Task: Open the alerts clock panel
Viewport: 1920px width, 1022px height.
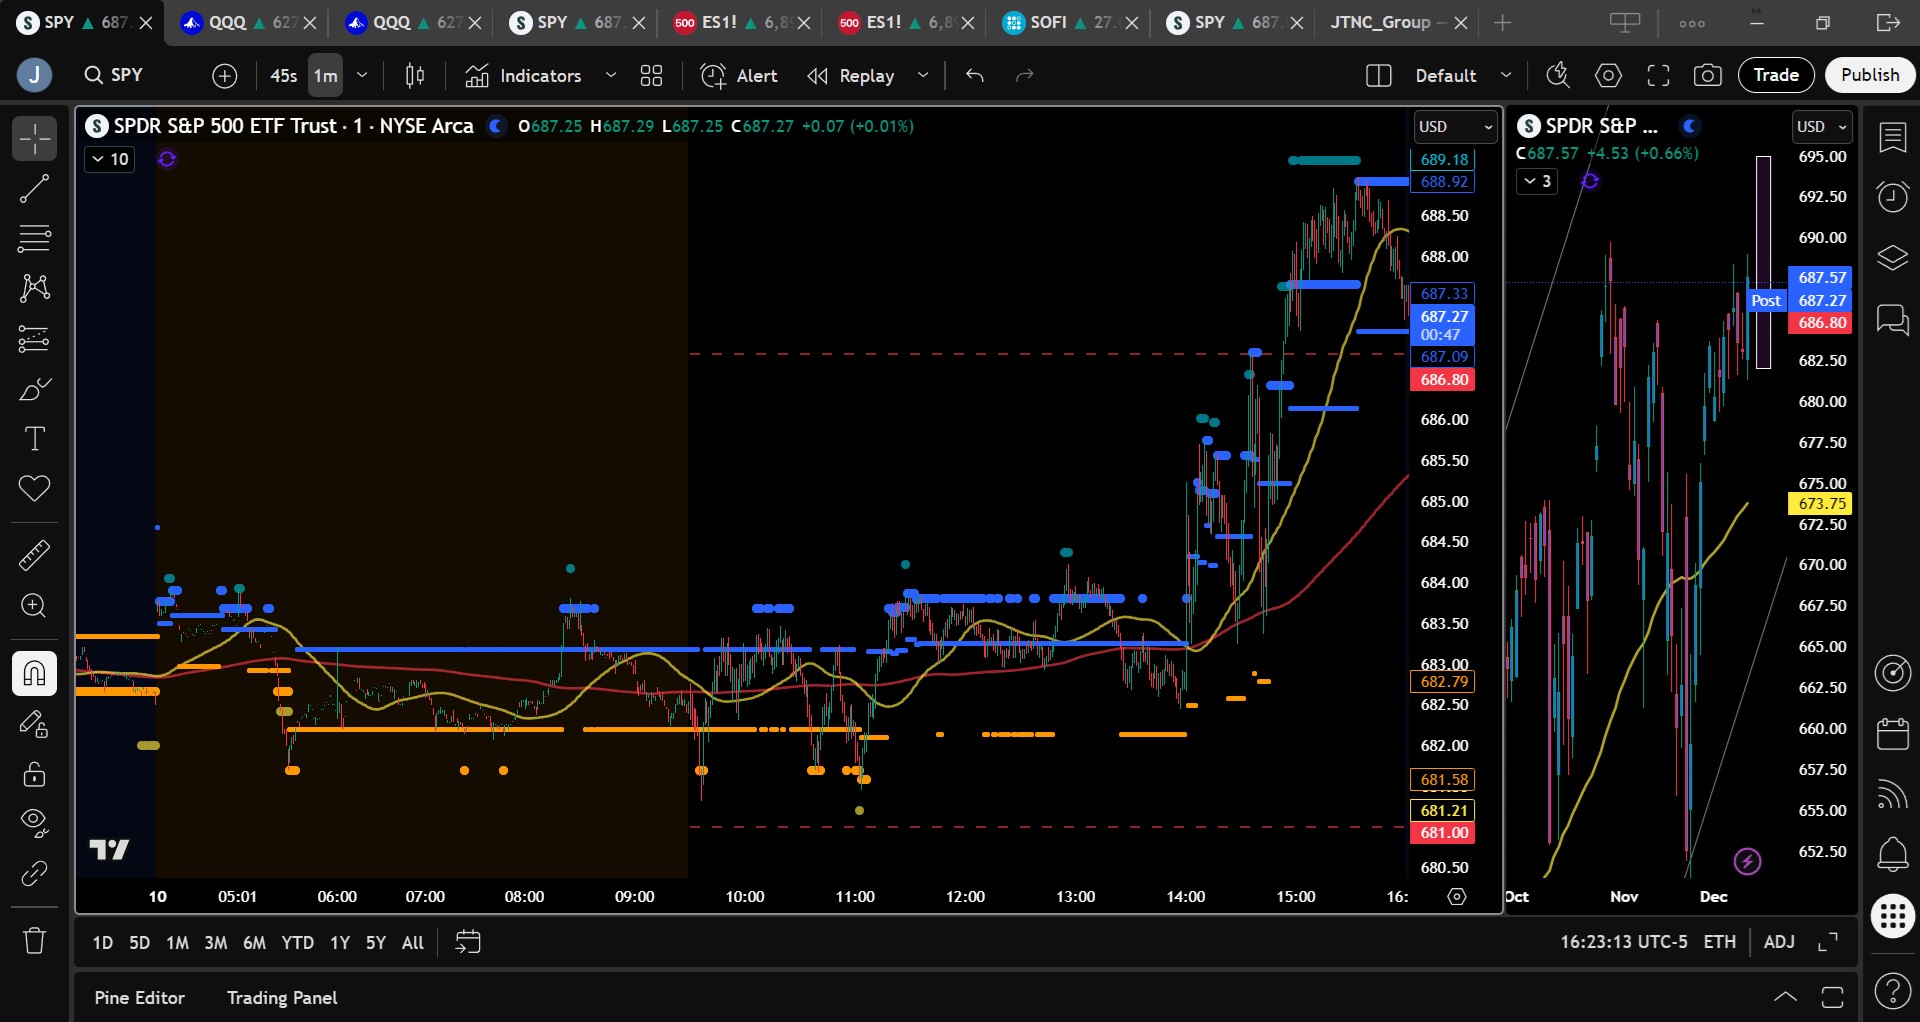Action: pyautogui.click(x=1893, y=197)
